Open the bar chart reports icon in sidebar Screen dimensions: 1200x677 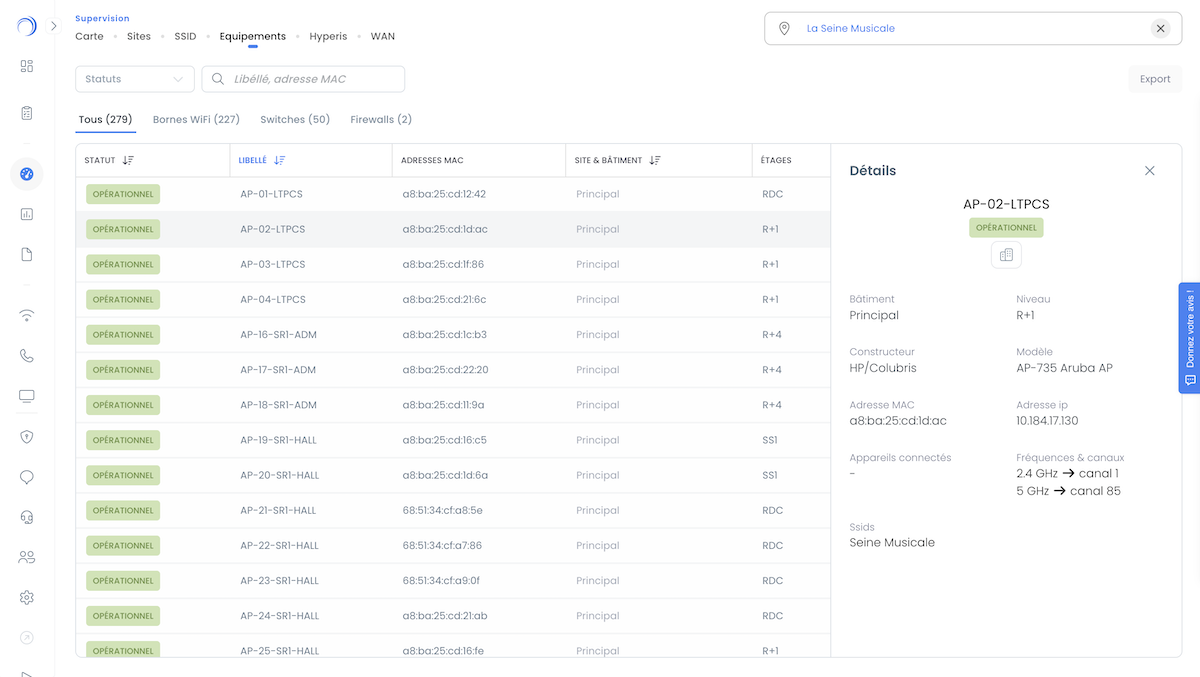(27, 214)
